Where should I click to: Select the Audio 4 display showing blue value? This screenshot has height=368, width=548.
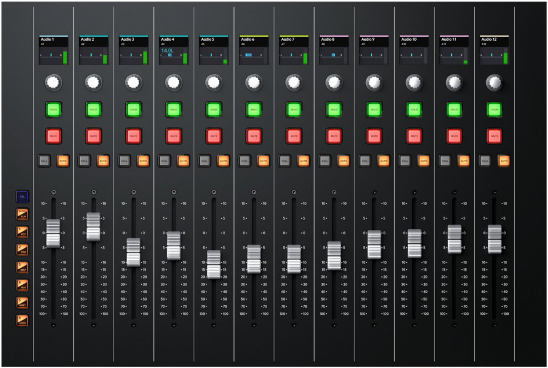coord(174,50)
